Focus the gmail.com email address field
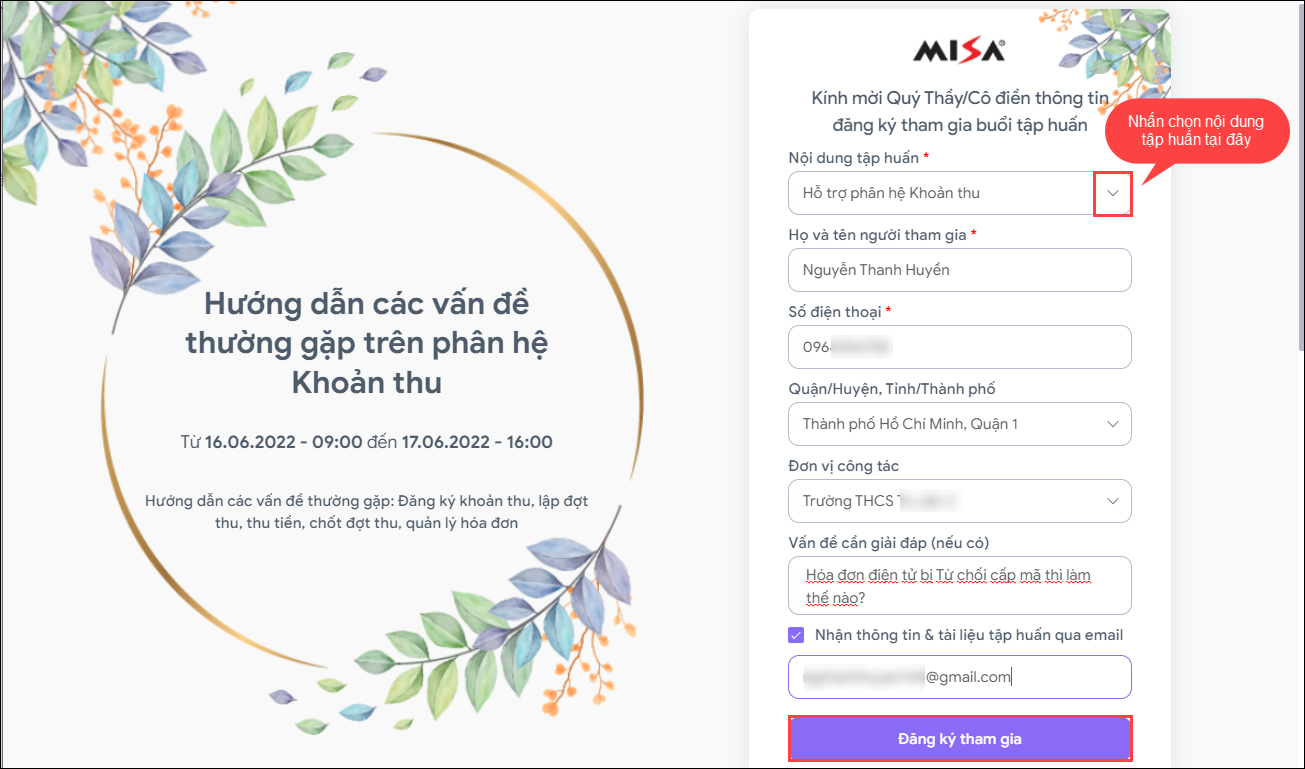Screen dimensions: 1305x769 coord(959,677)
